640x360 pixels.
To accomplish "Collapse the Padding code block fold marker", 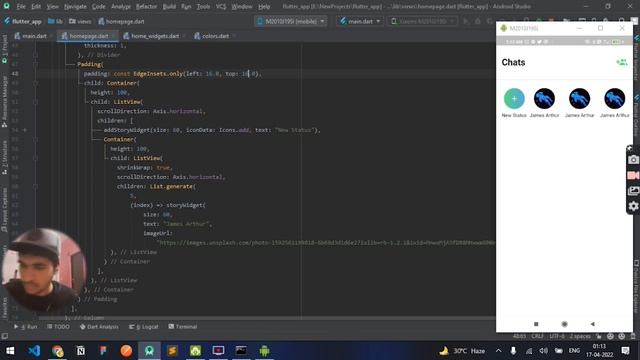I will 36,64.
